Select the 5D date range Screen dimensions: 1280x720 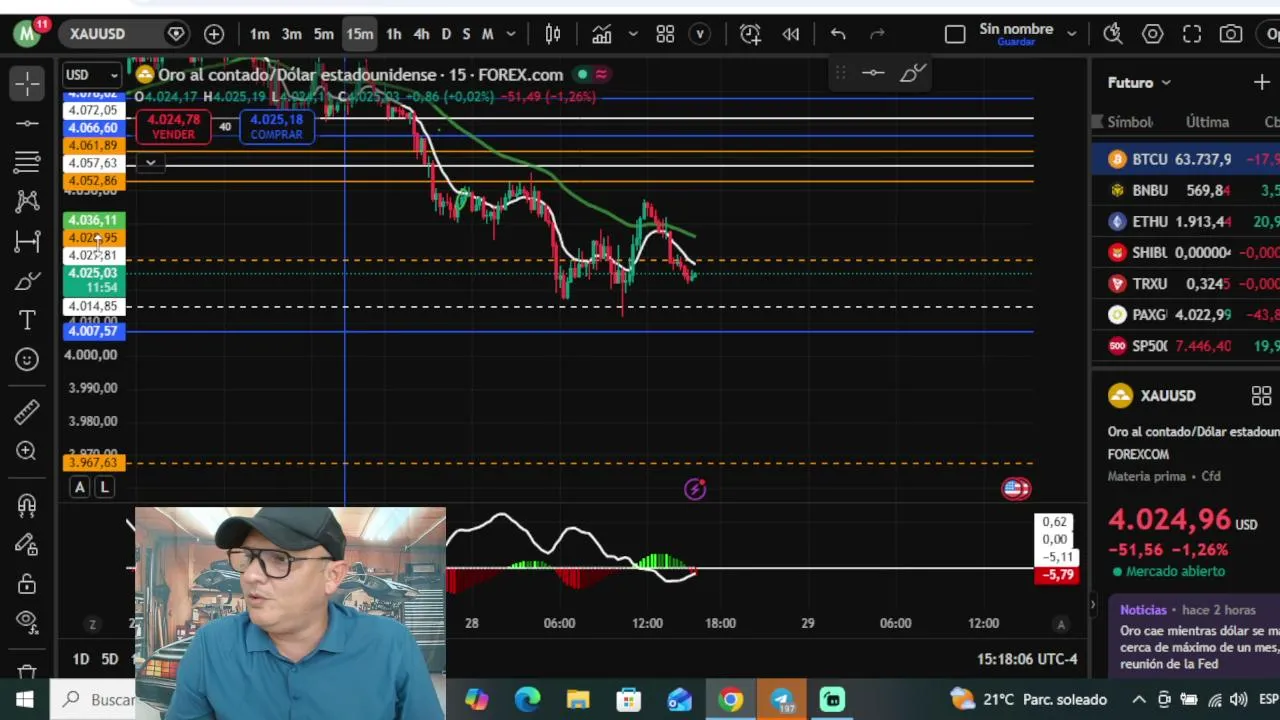[x=110, y=659]
